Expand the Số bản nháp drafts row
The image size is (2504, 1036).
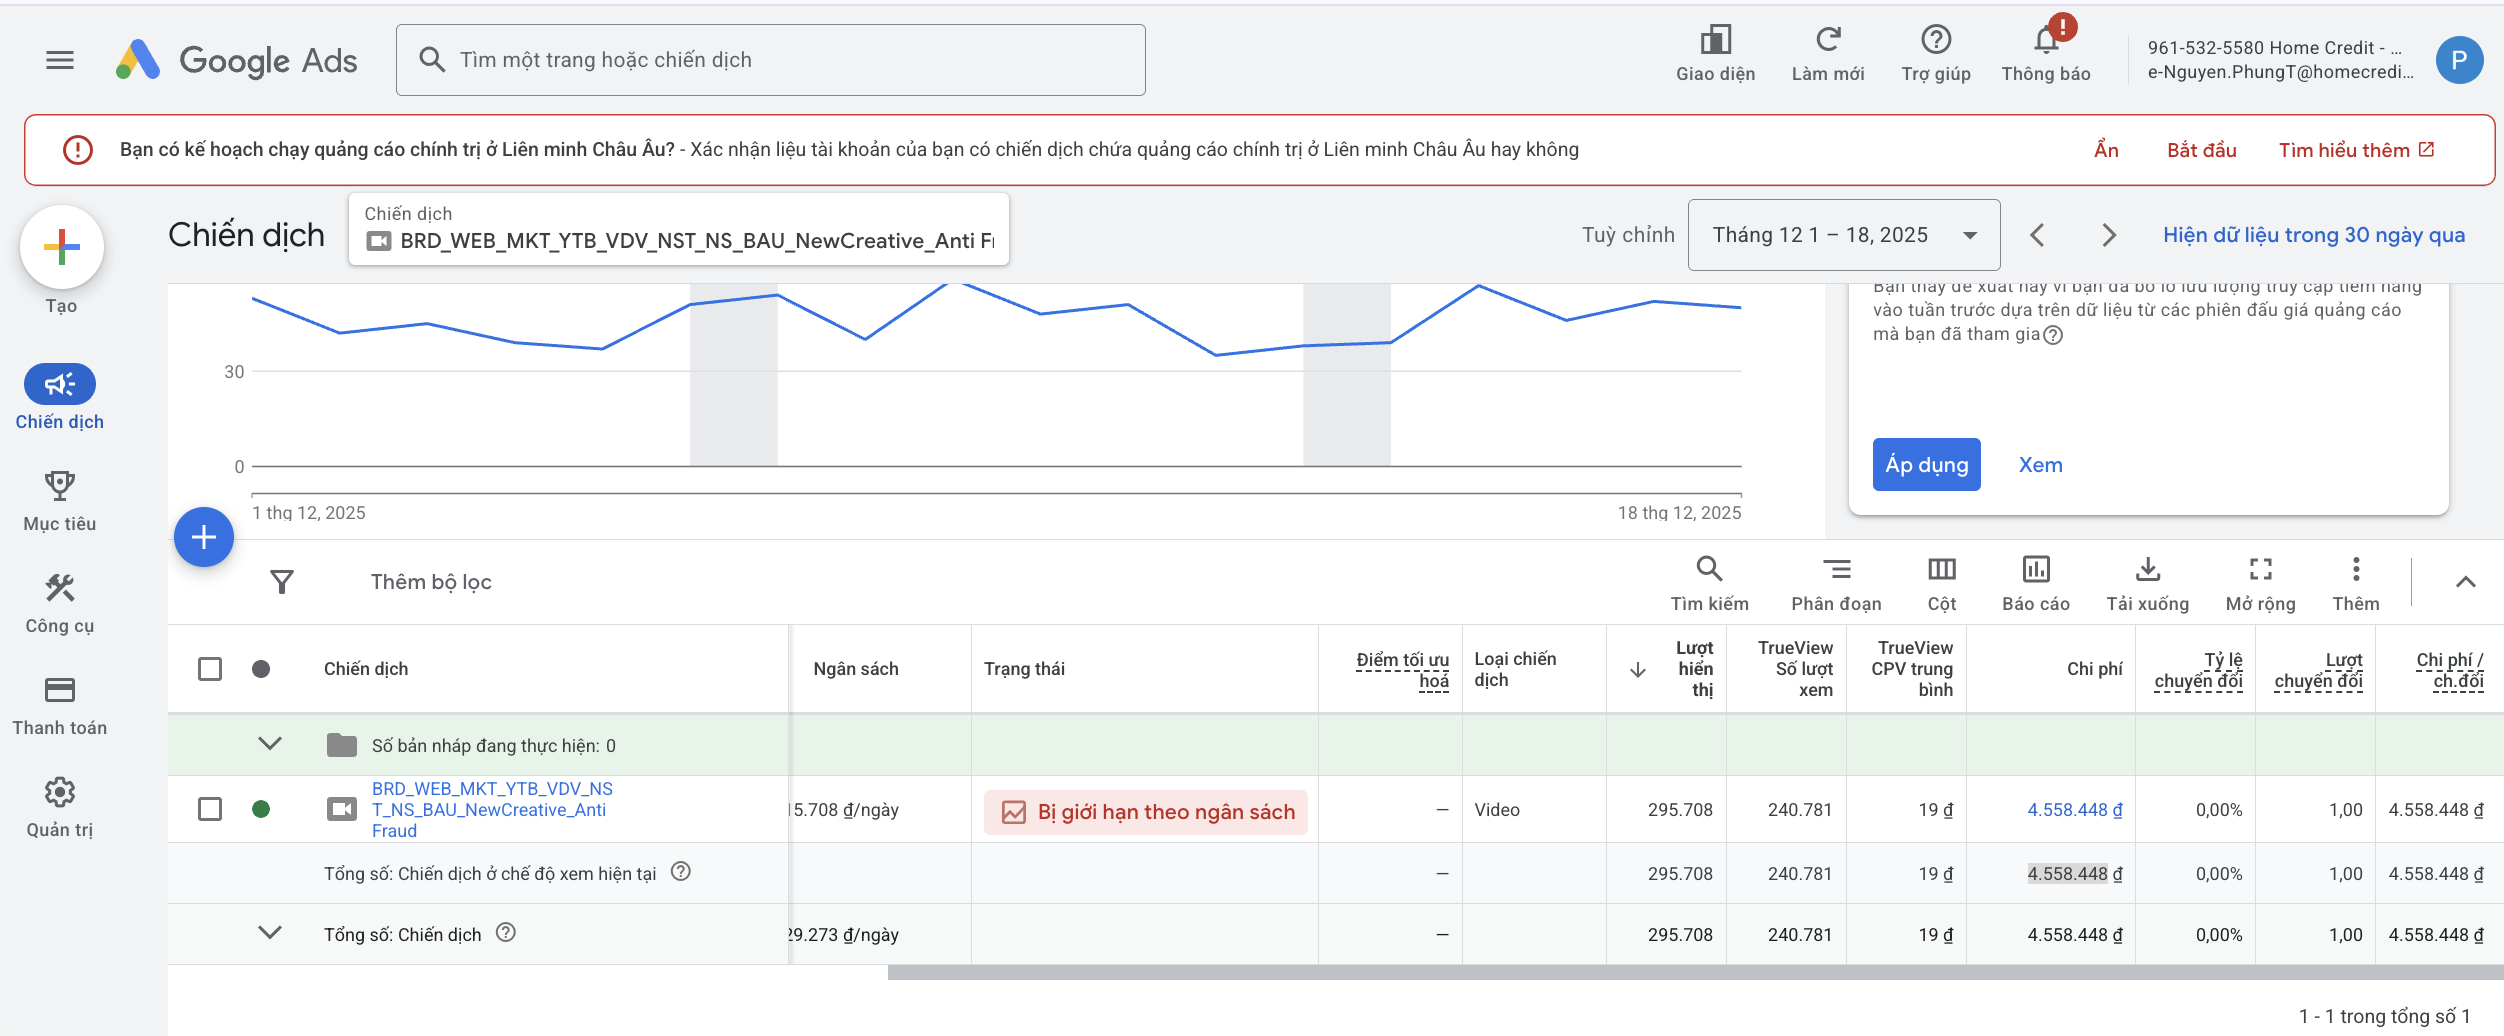tap(270, 744)
